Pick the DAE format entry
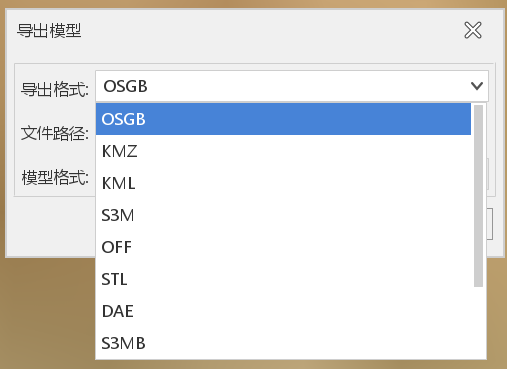This screenshot has height=369, width=507. click(283, 311)
